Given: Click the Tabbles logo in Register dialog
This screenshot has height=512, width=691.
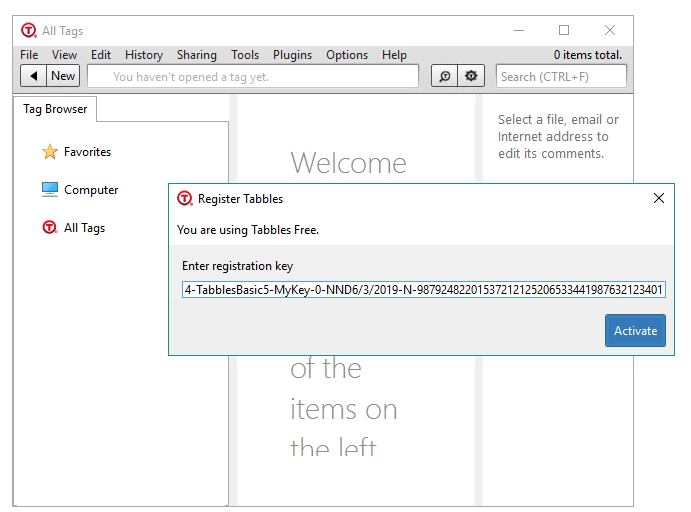Looking at the screenshot, I should [x=185, y=198].
